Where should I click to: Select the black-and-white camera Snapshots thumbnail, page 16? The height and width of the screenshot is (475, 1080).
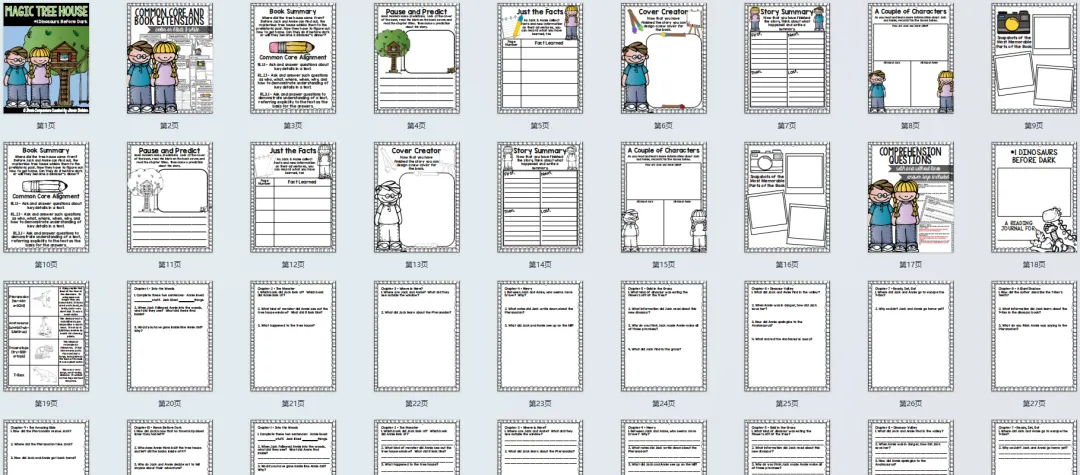click(787, 198)
